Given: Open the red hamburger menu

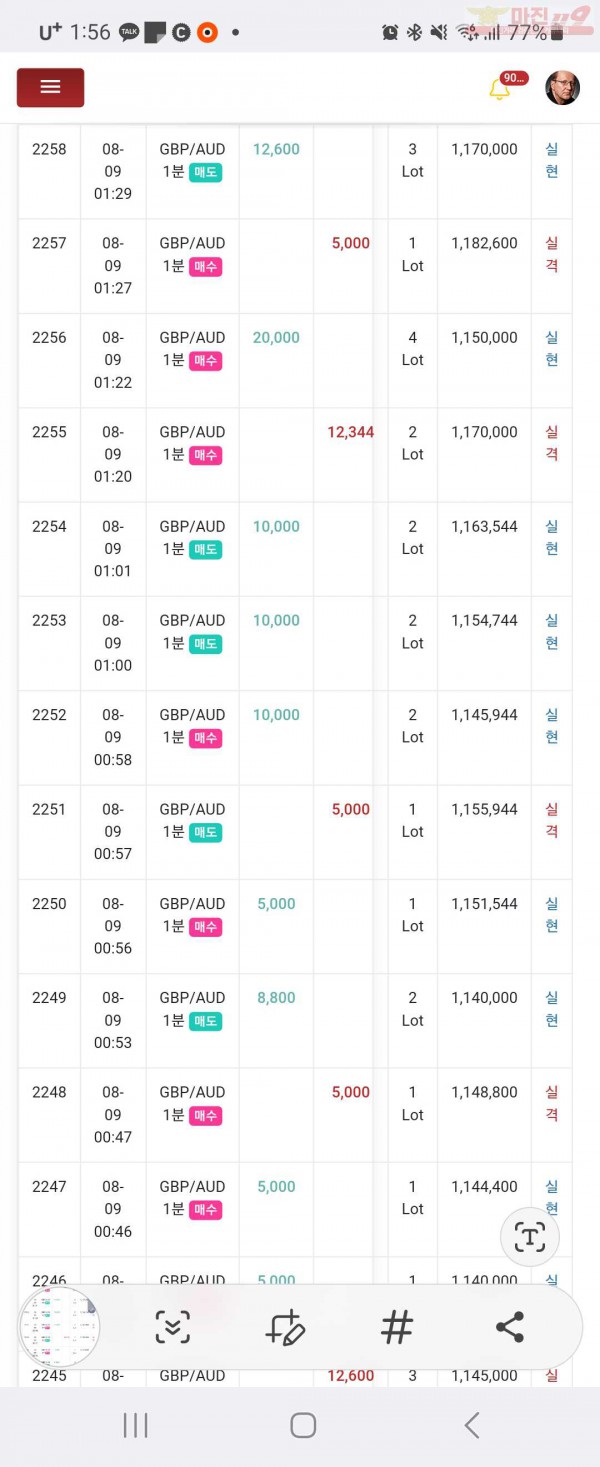Looking at the screenshot, I should (x=50, y=88).
